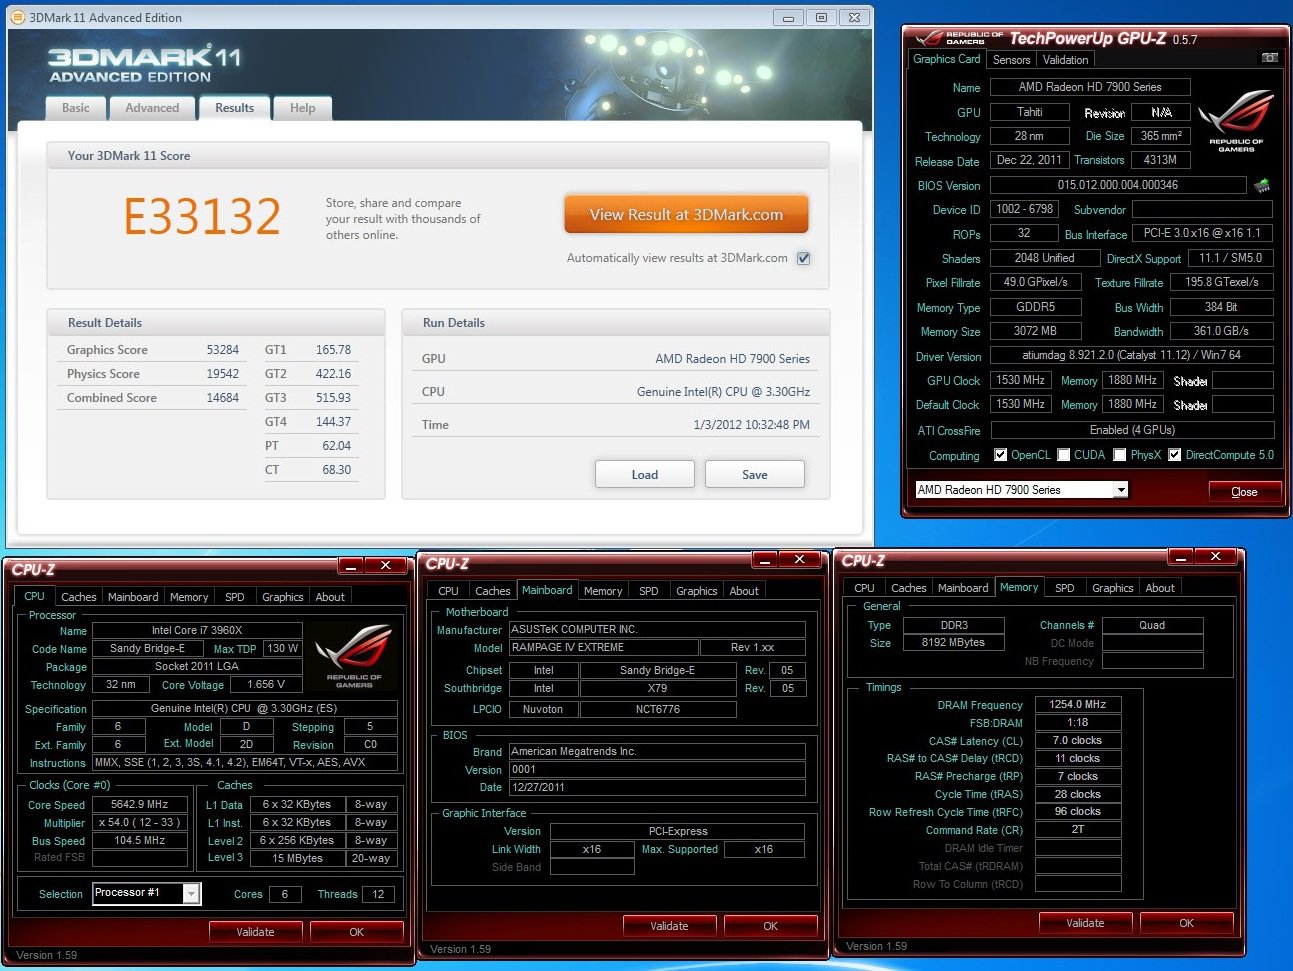Click the Core Voltage value 1.656 V
1293x971 pixels.
pyautogui.click(x=266, y=684)
